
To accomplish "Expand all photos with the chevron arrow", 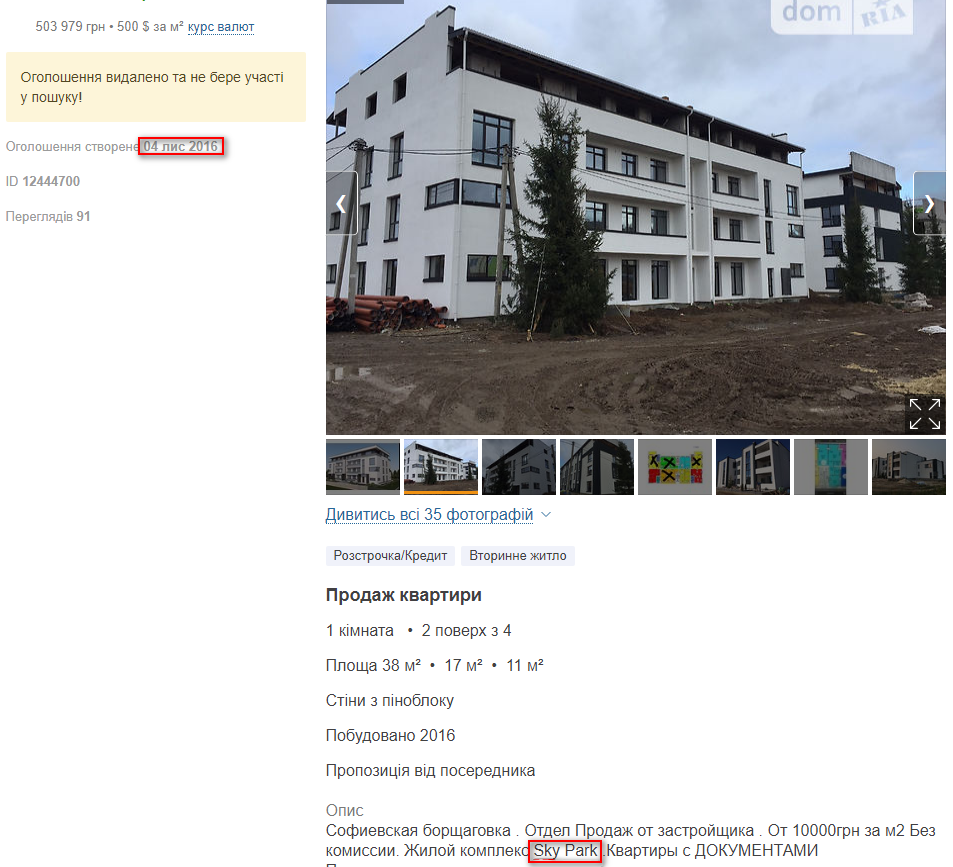I will [546, 515].
